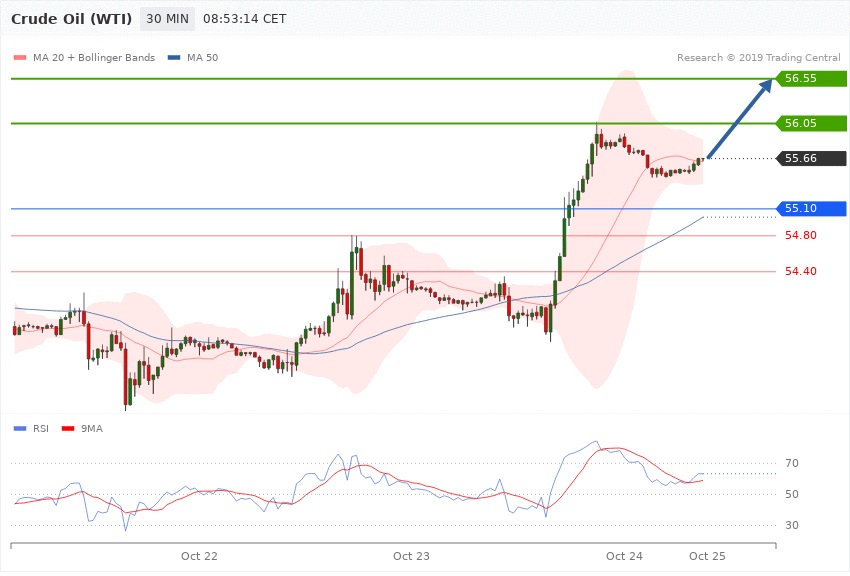The height and width of the screenshot is (576, 850).
Task: Click the MA 50 legend text
Action: (202, 57)
